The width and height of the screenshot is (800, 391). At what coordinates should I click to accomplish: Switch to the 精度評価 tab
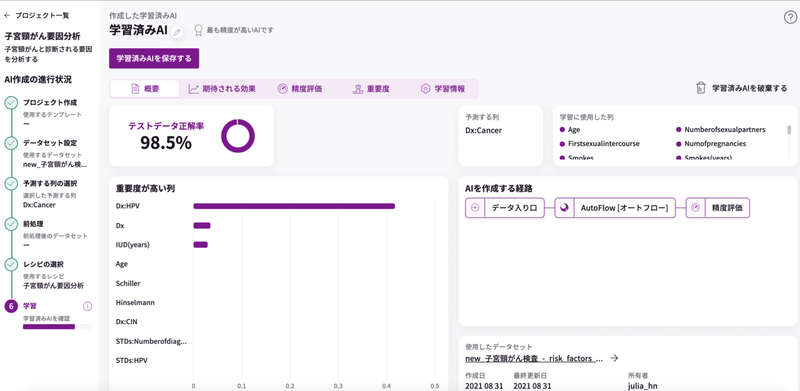click(x=299, y=89)
